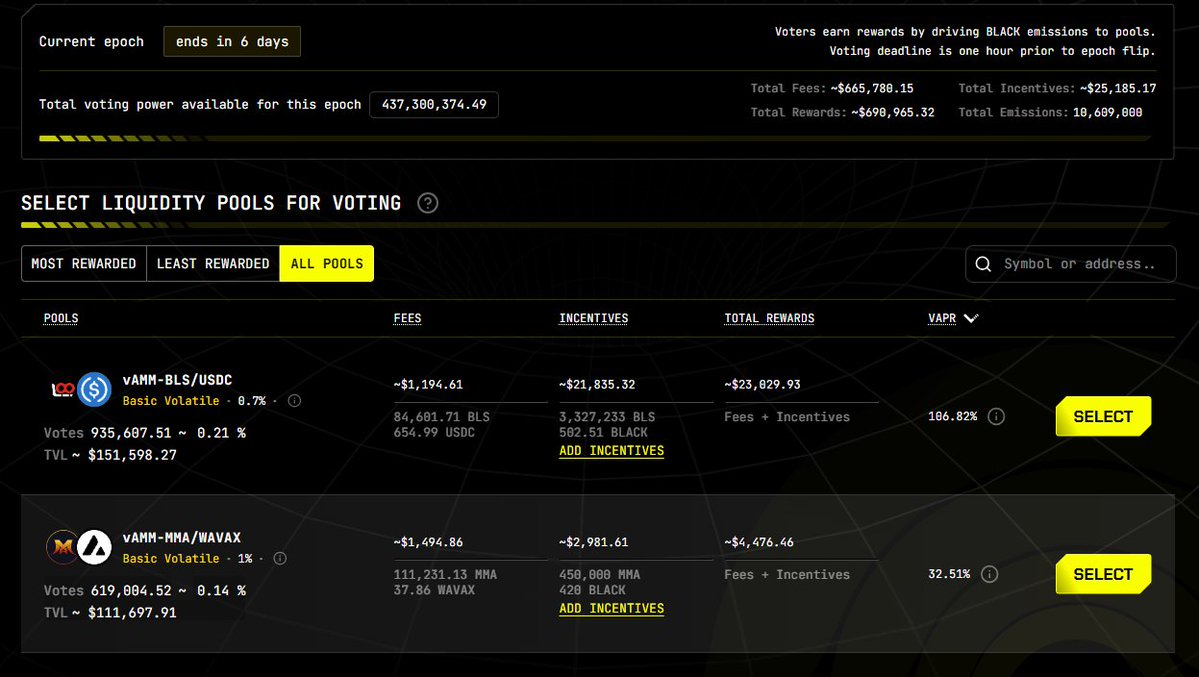Sort by Total Rewards column header

click(769, 318)
